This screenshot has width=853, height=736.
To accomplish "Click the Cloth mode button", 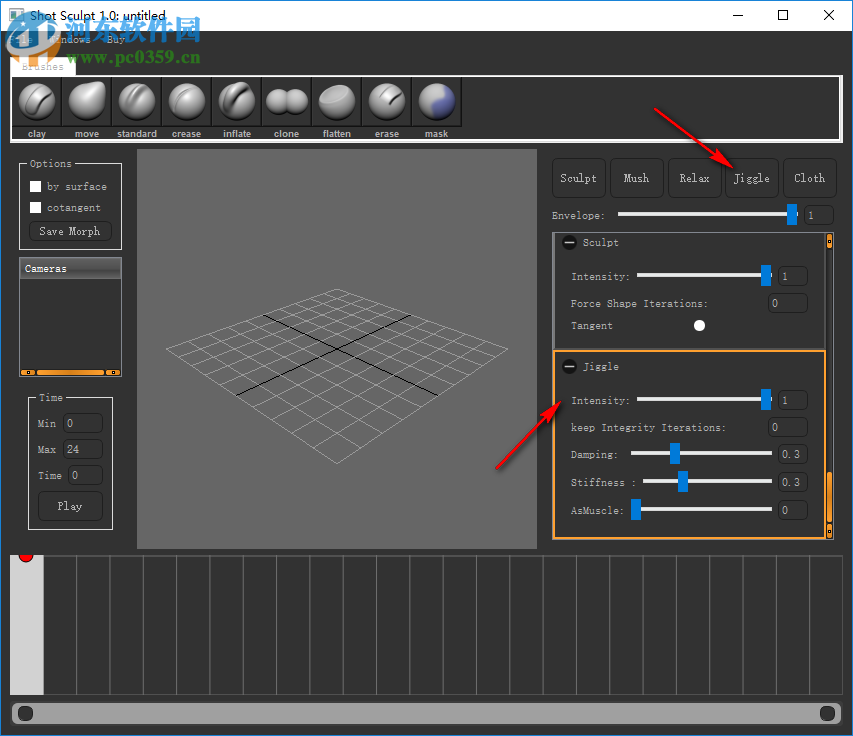I will coord(809,178).
